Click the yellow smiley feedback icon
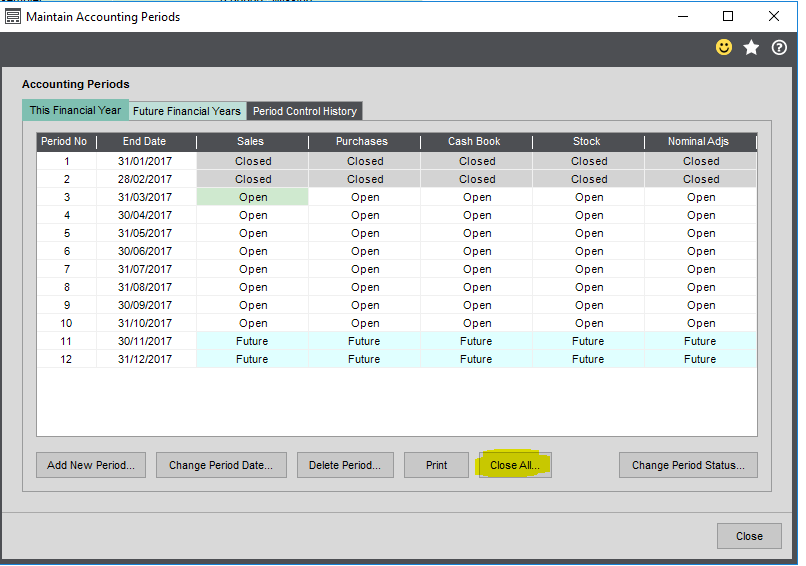This screenshot has width=806, height=566. point(724,47)
